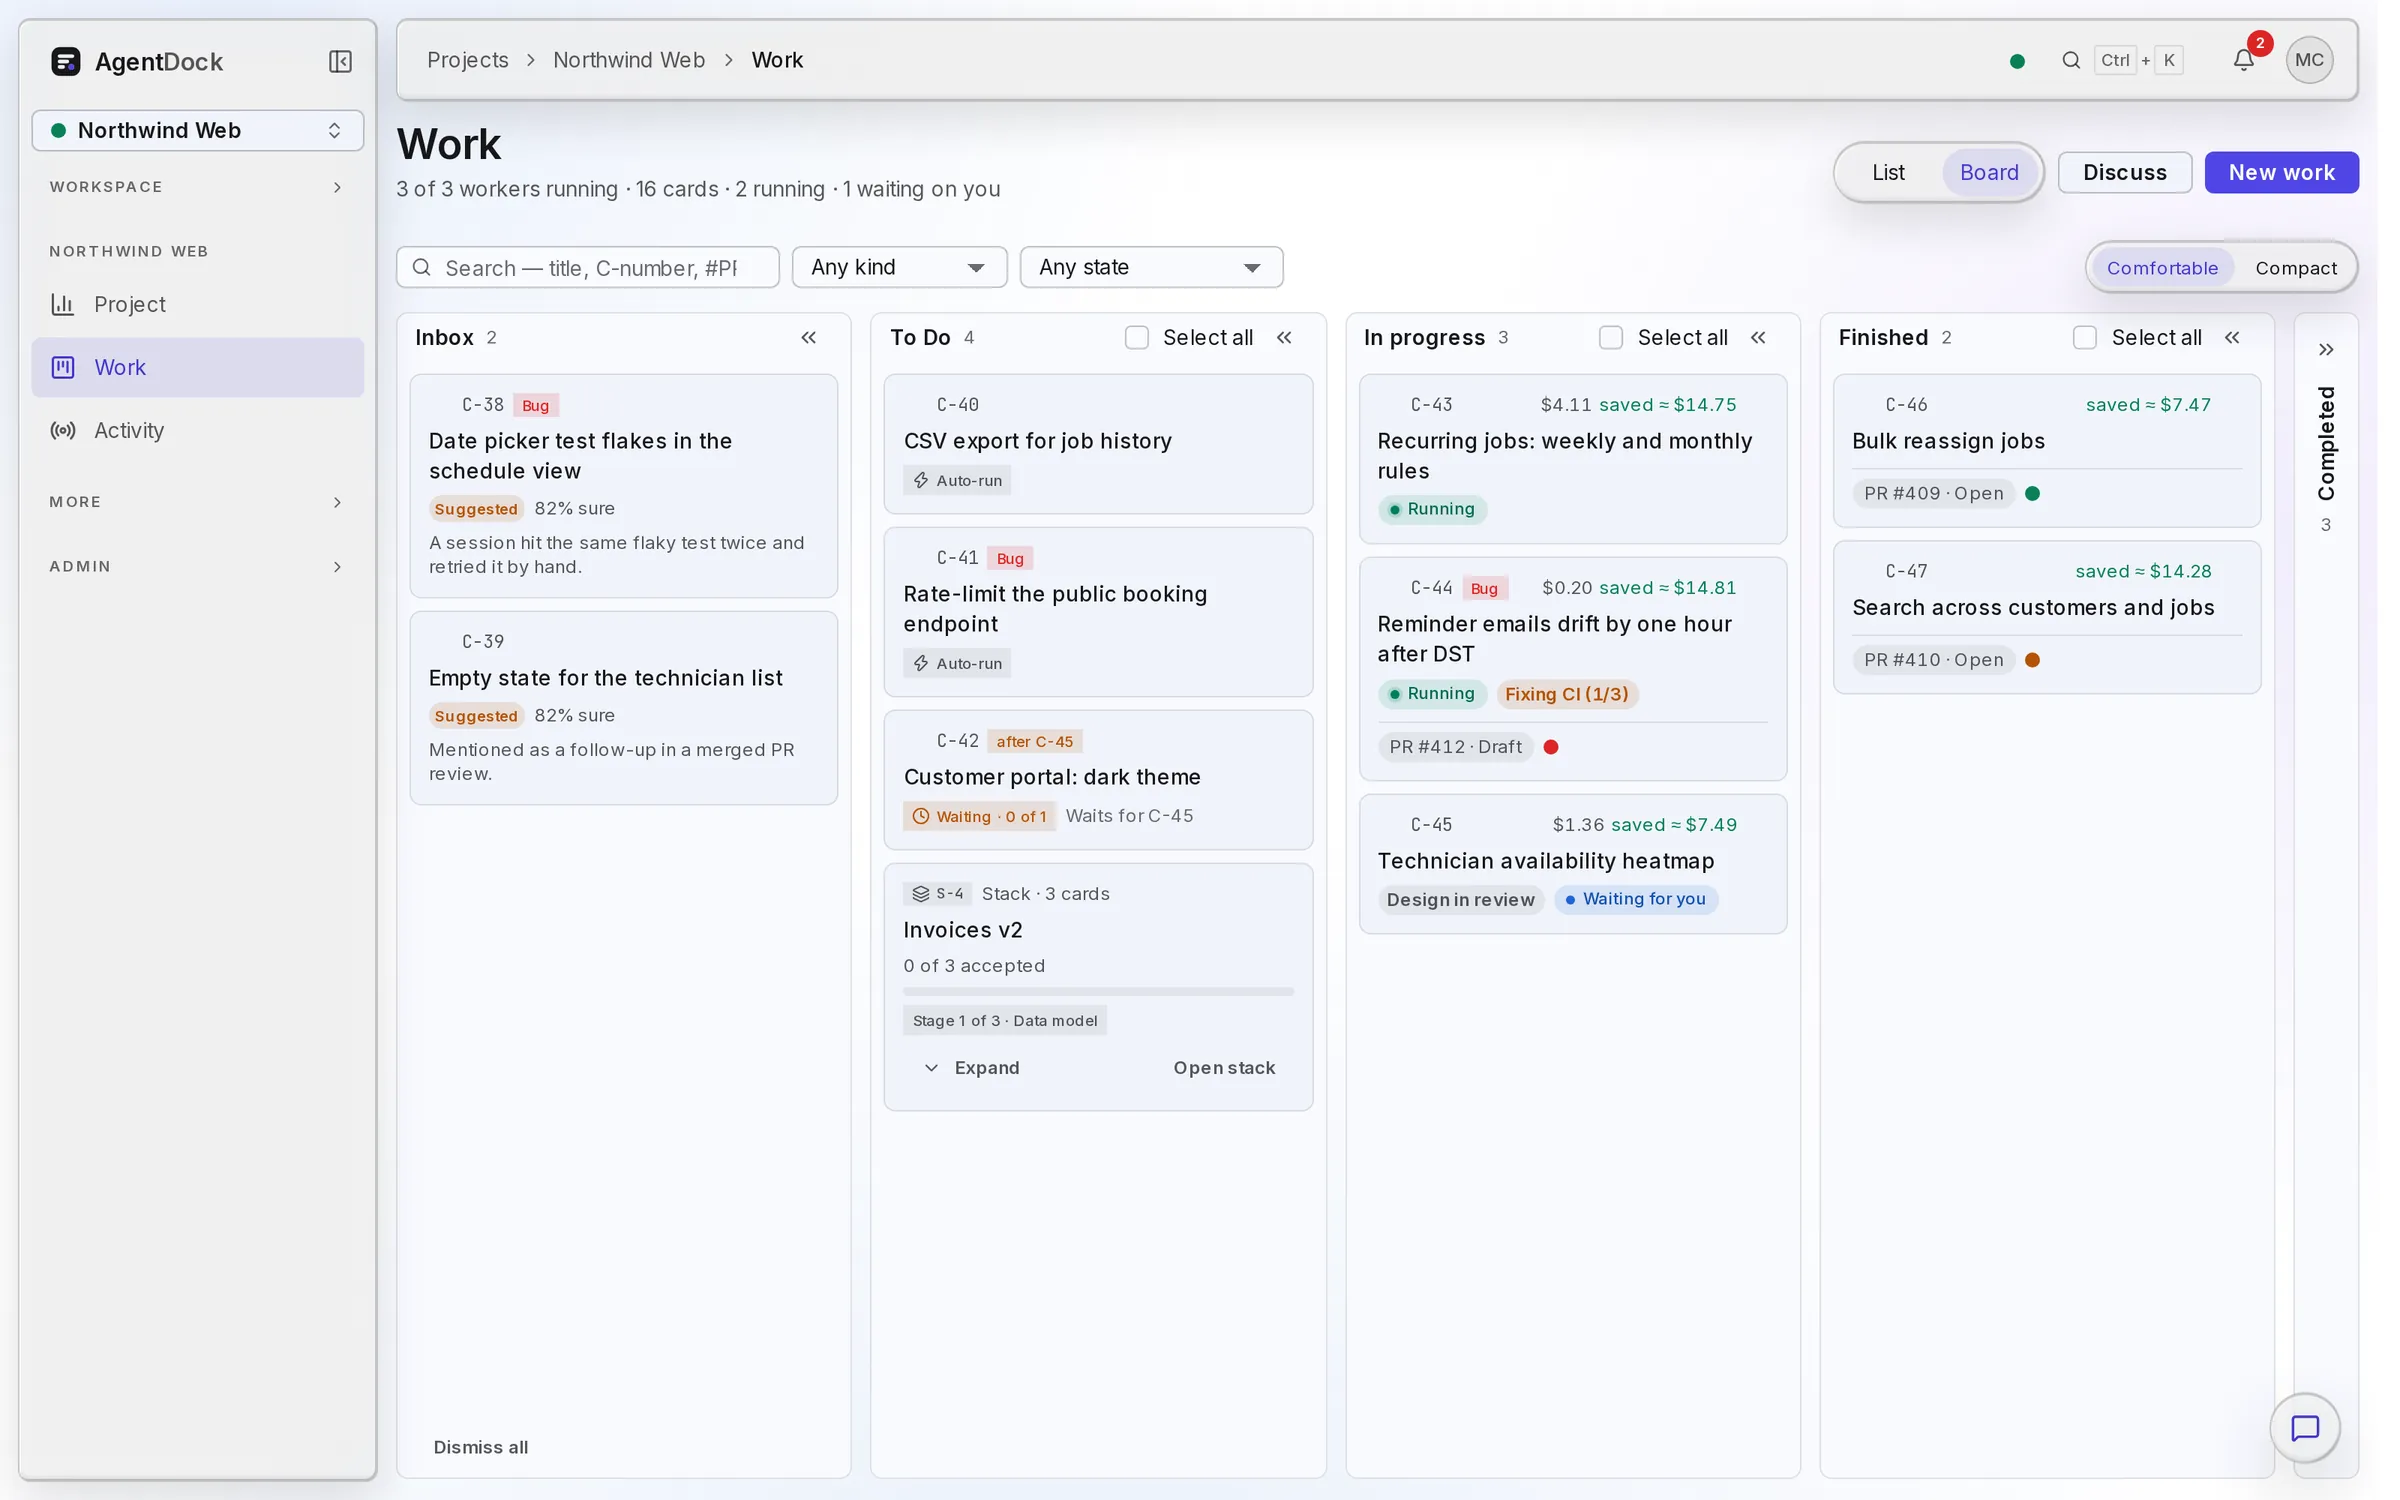Click the search magnifier in top bar
Viewport: 2400px width, 1500px height.
tap(2071, 60)
